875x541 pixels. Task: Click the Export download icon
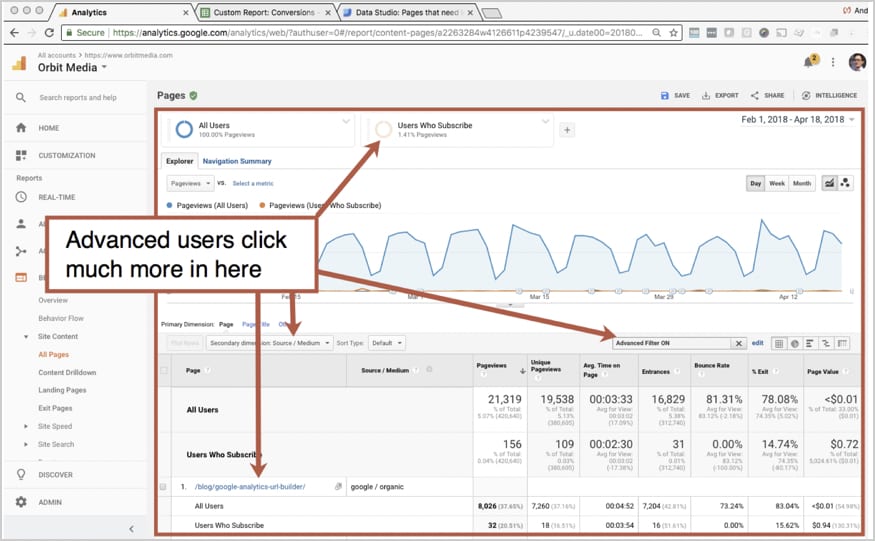click(706, 95)
